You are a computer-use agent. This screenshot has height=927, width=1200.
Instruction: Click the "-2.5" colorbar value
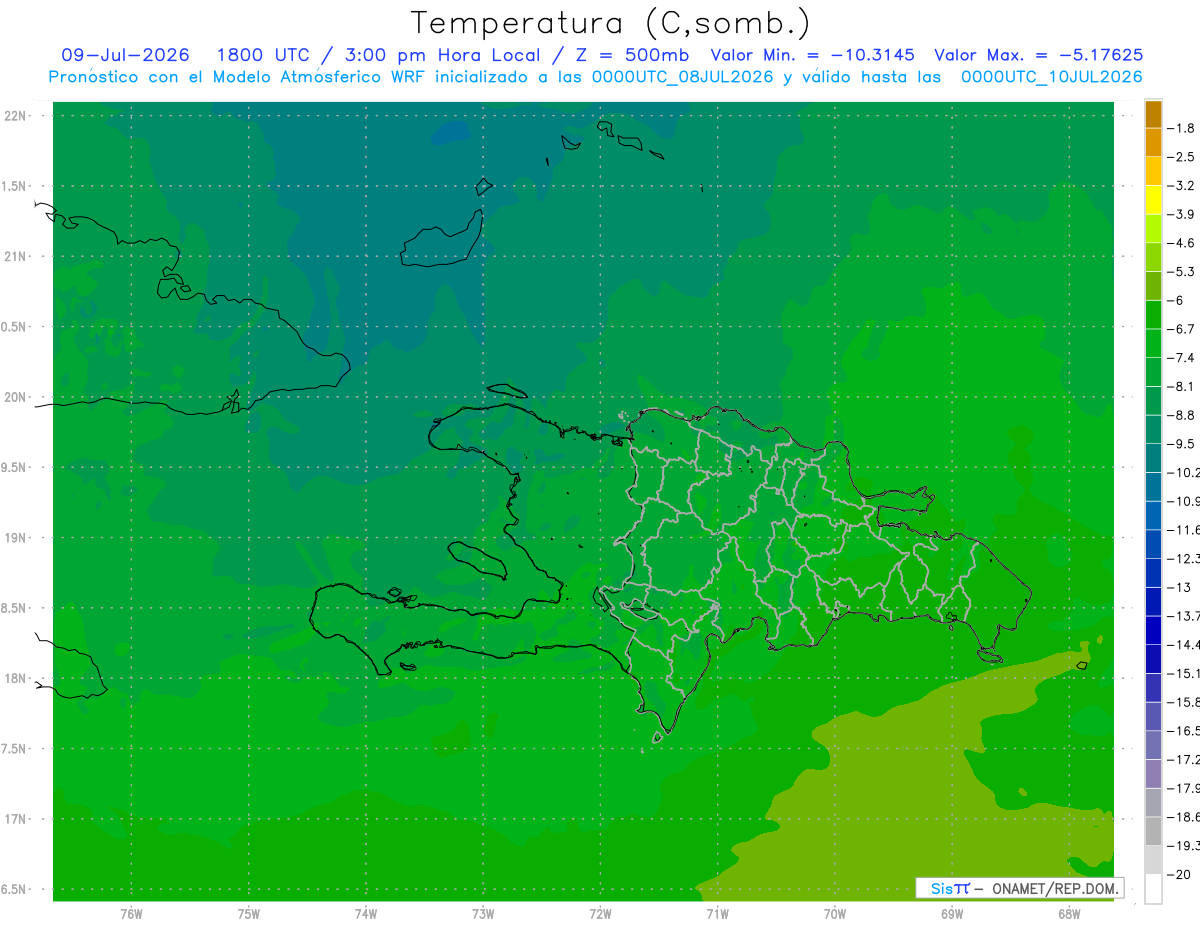click(x=1181, y=157)
